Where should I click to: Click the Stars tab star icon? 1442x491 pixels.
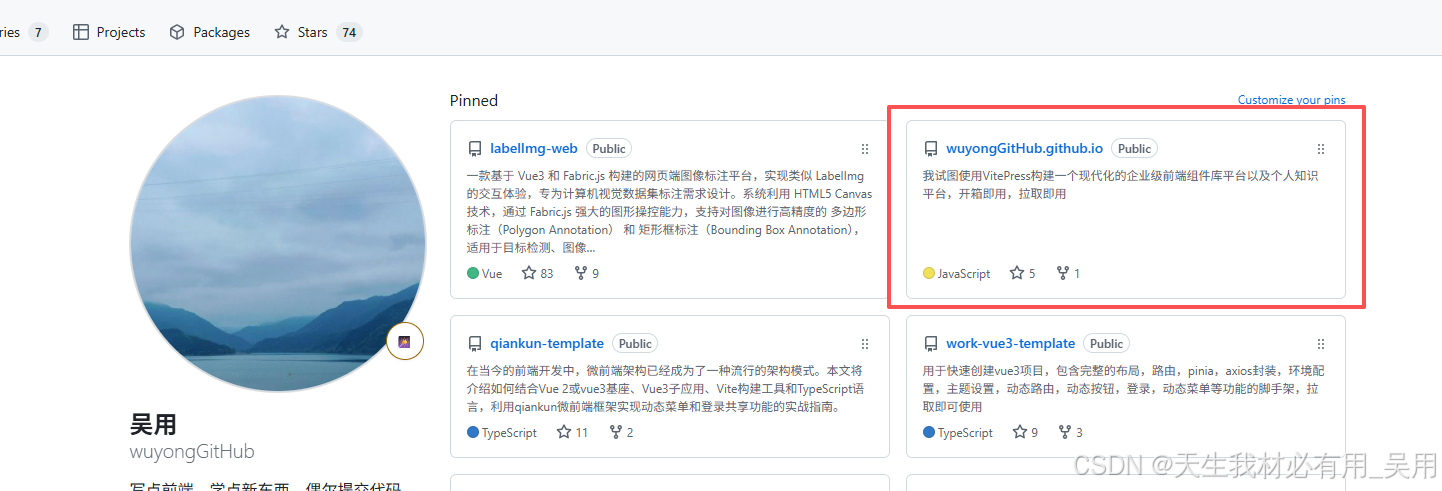282,32
